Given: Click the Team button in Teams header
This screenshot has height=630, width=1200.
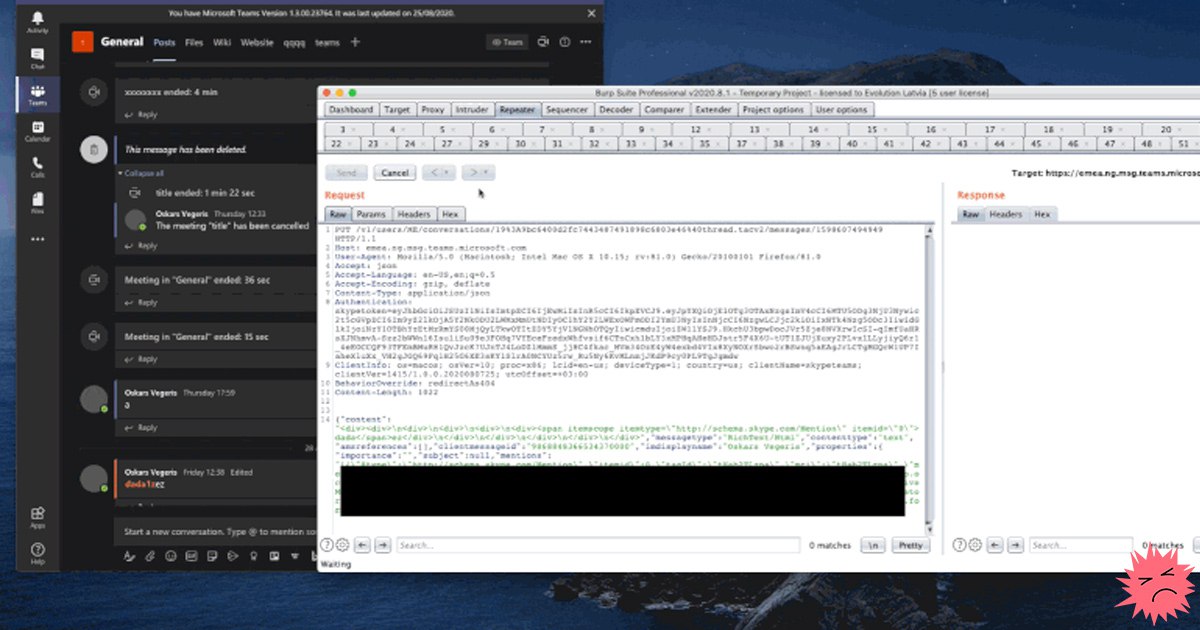Looking at the screenshot, I should point(508,42).
